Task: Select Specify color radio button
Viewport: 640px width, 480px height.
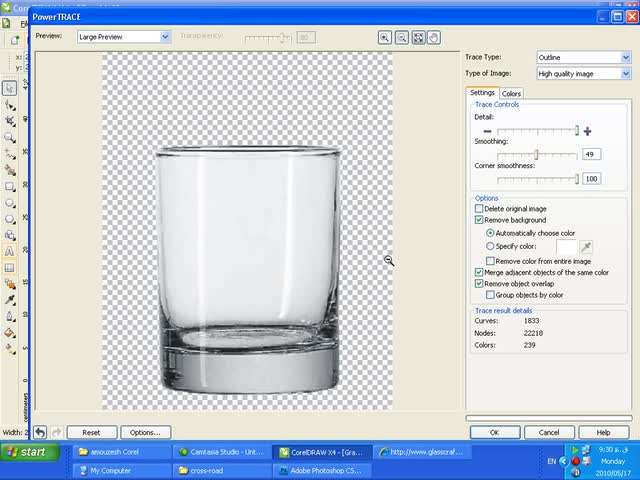Action: pyautogui.click(x=490, y=246)
